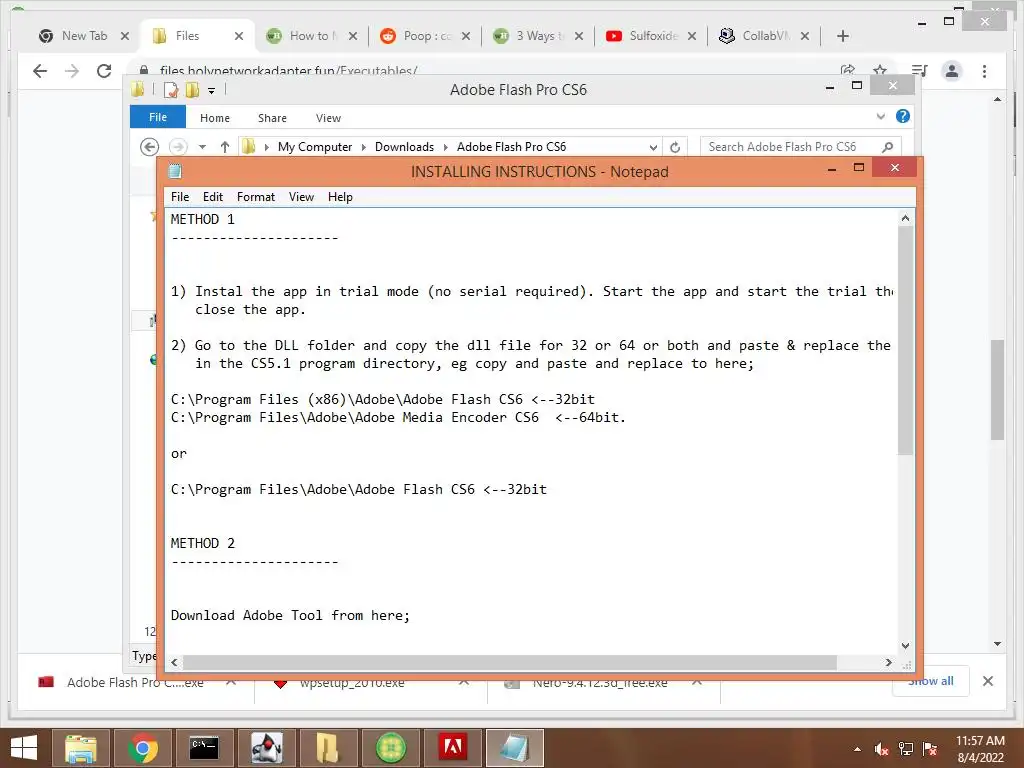
Task: Open Notepad's Format menu
Action: [255, 197]
